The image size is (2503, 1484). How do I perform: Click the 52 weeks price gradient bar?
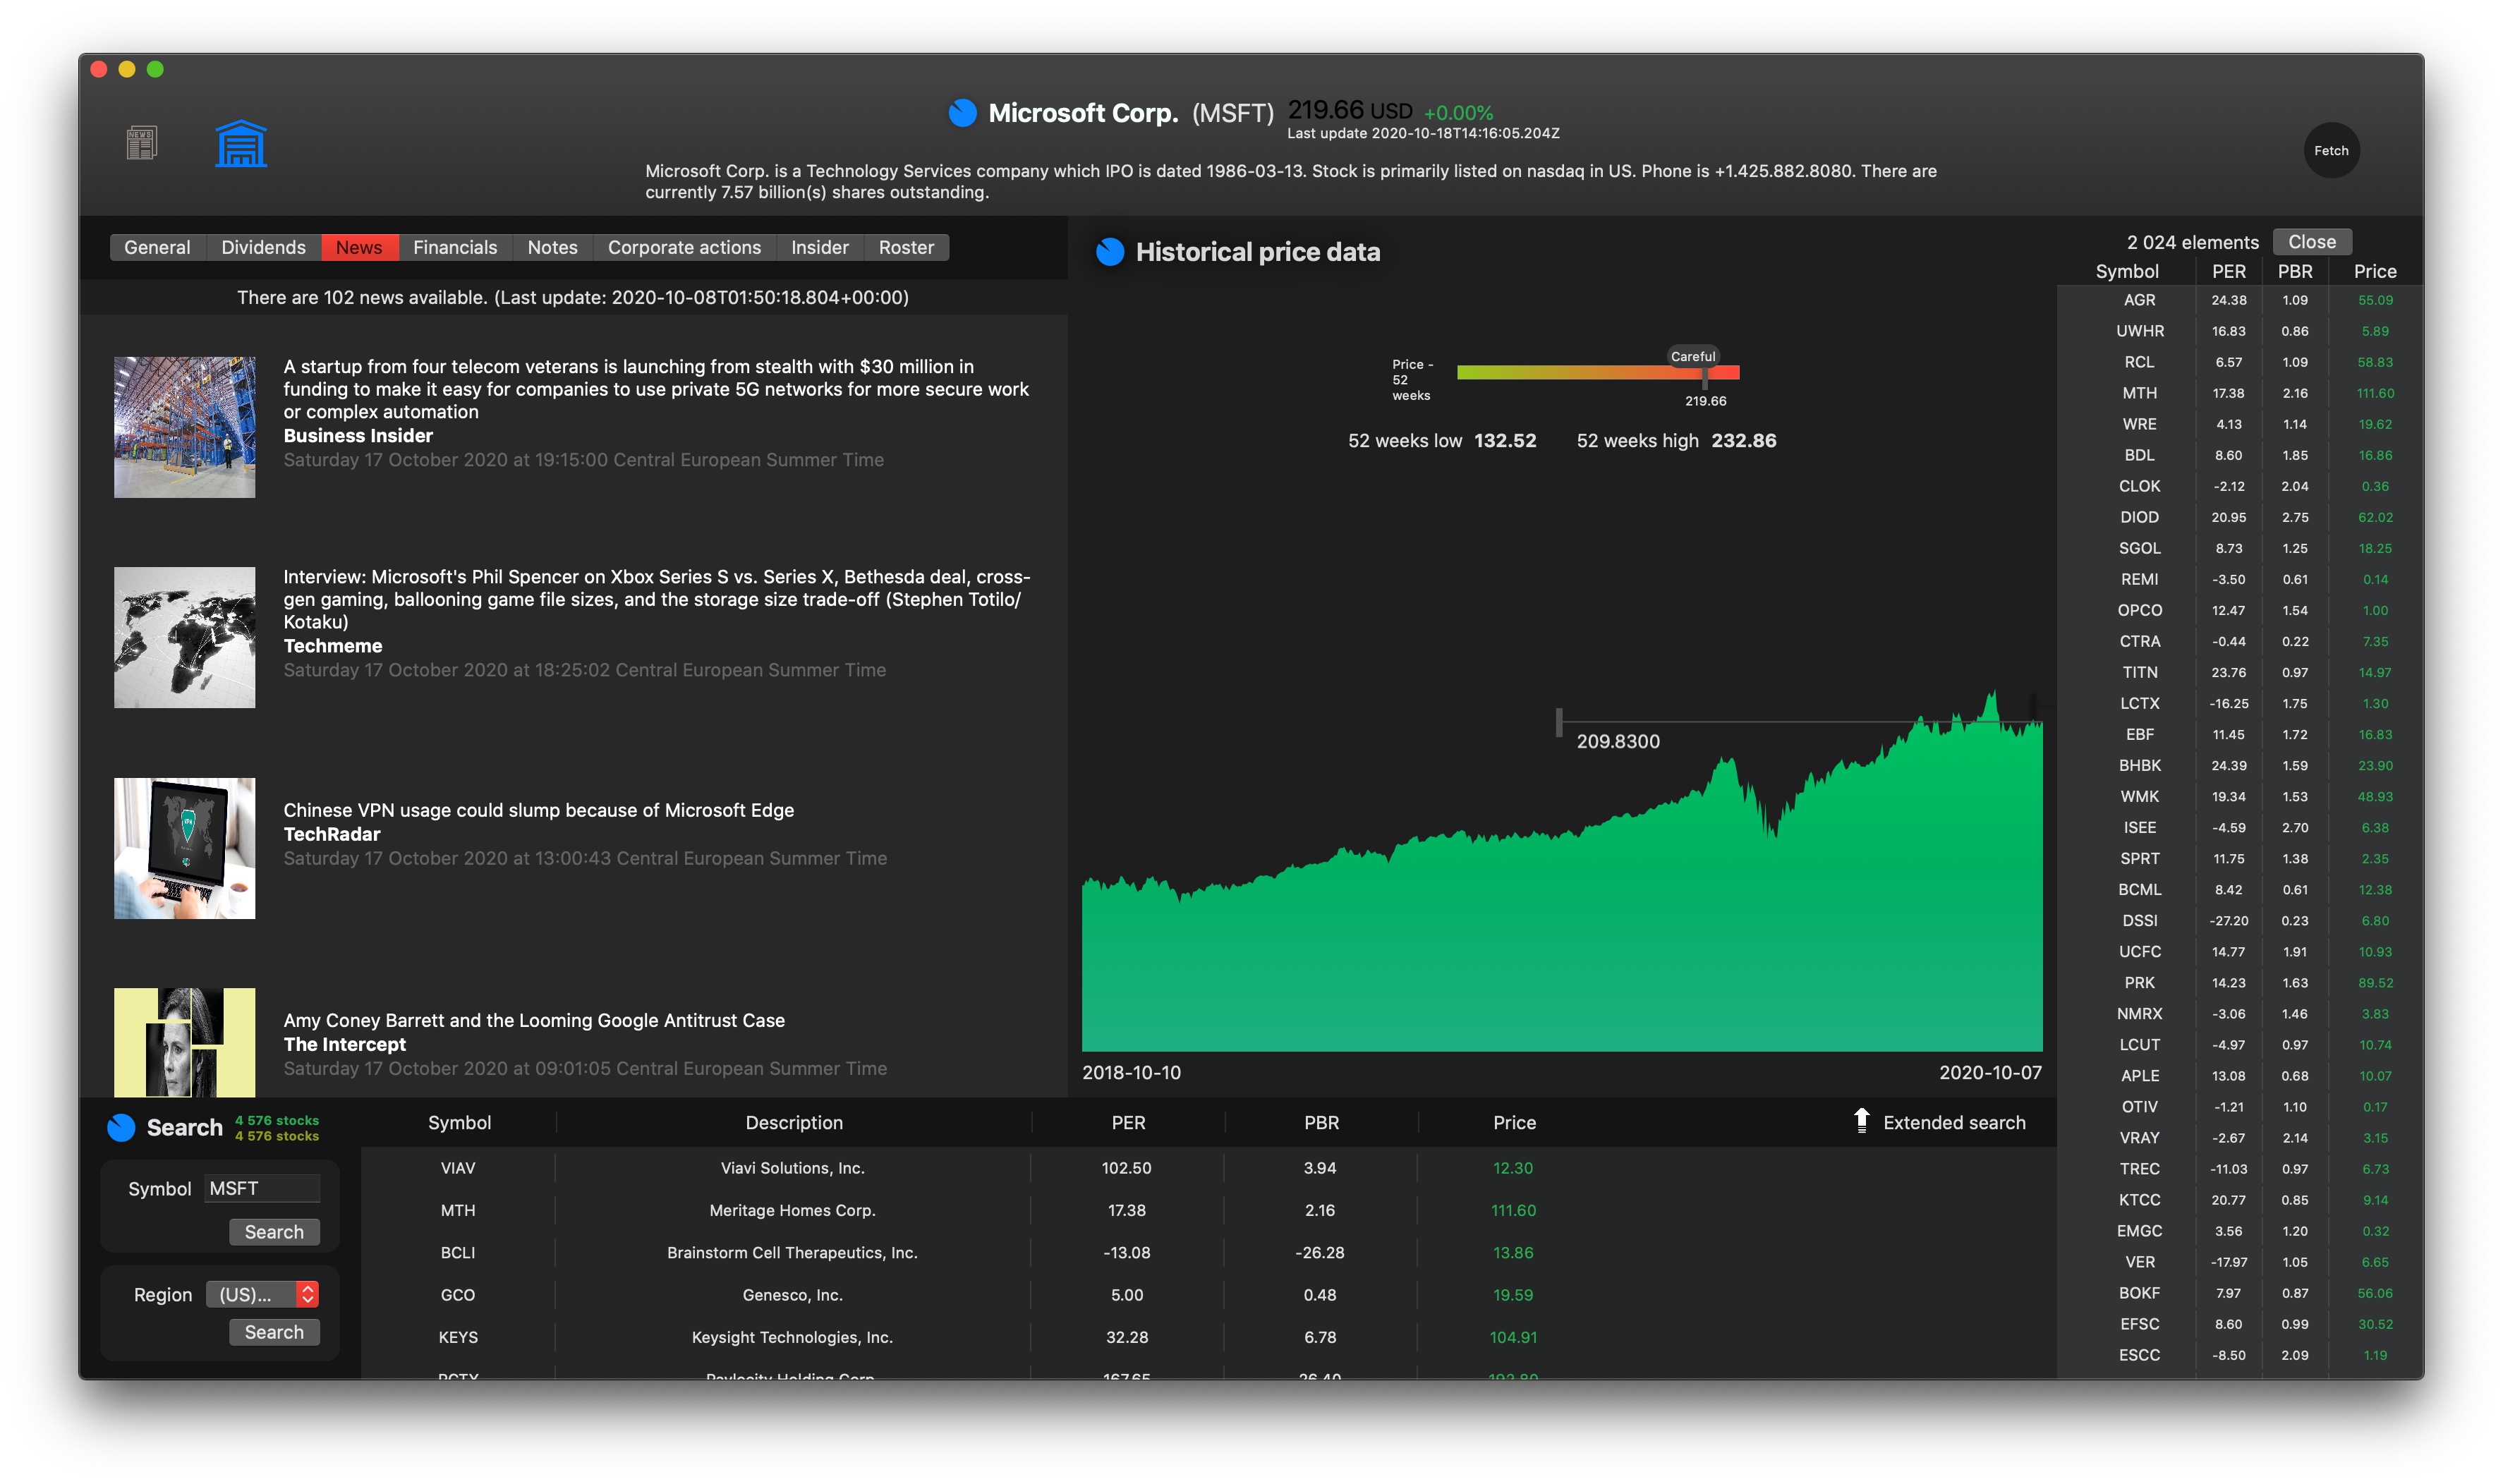1598,373
